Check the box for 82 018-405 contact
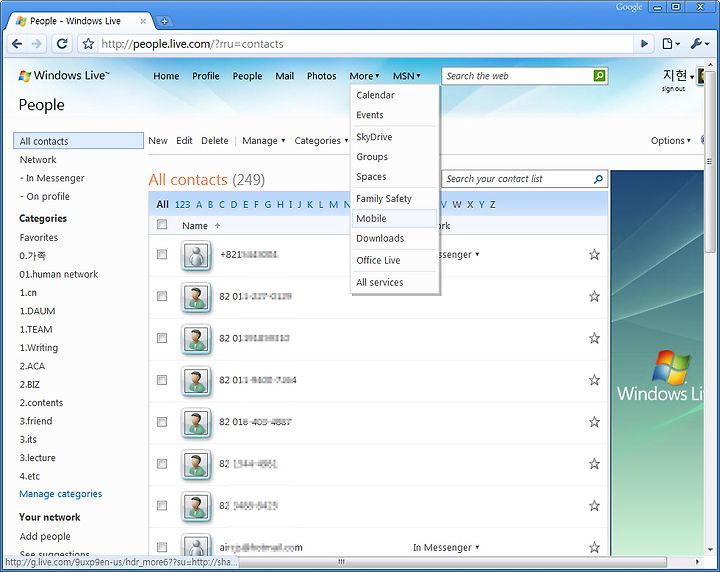The width and height of the screenshot is (720, 572). 162,422
